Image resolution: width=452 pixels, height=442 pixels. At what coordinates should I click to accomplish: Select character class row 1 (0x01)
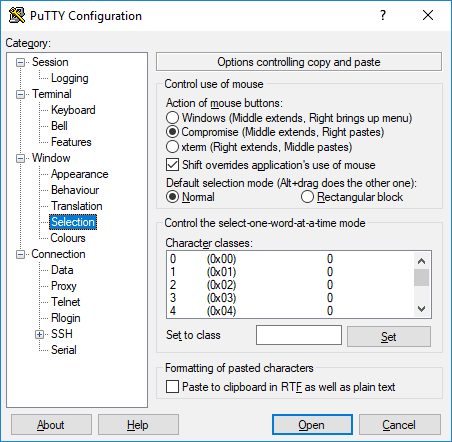pyautogui.click(x=290, y=272)
